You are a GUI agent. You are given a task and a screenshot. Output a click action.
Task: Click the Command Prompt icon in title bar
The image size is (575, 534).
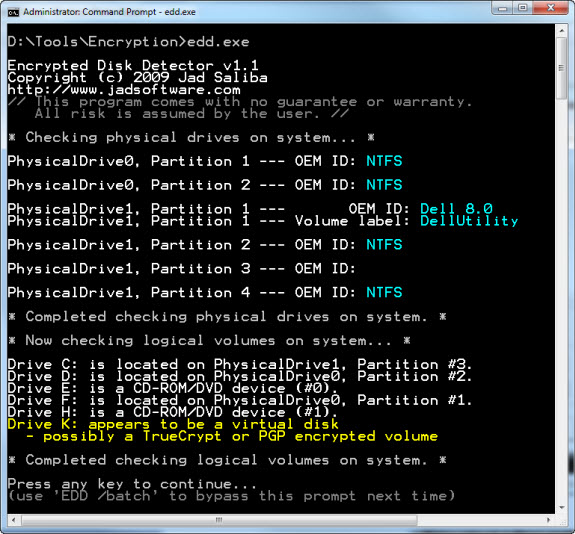[x=13, y=12]
